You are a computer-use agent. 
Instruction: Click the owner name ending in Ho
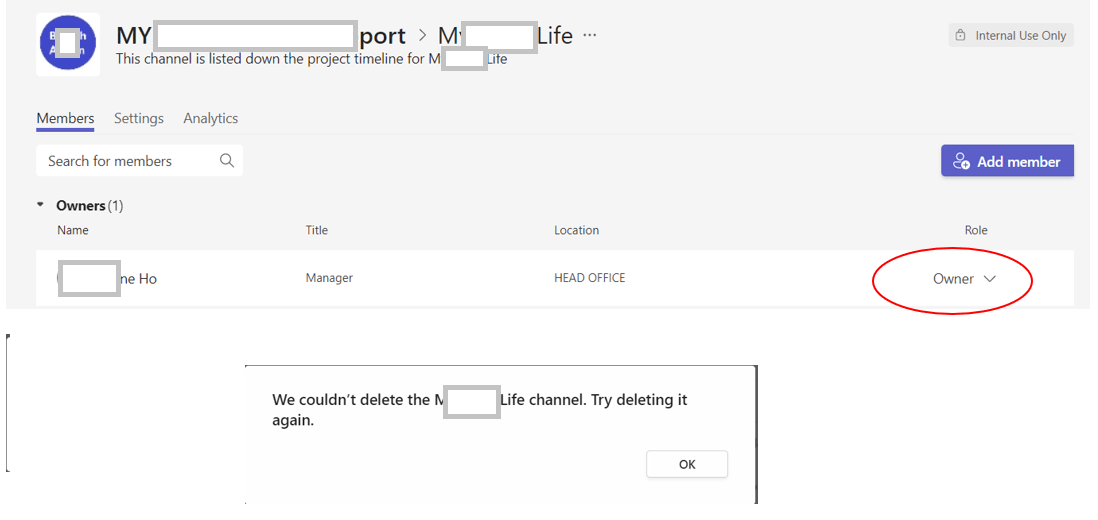107,279
